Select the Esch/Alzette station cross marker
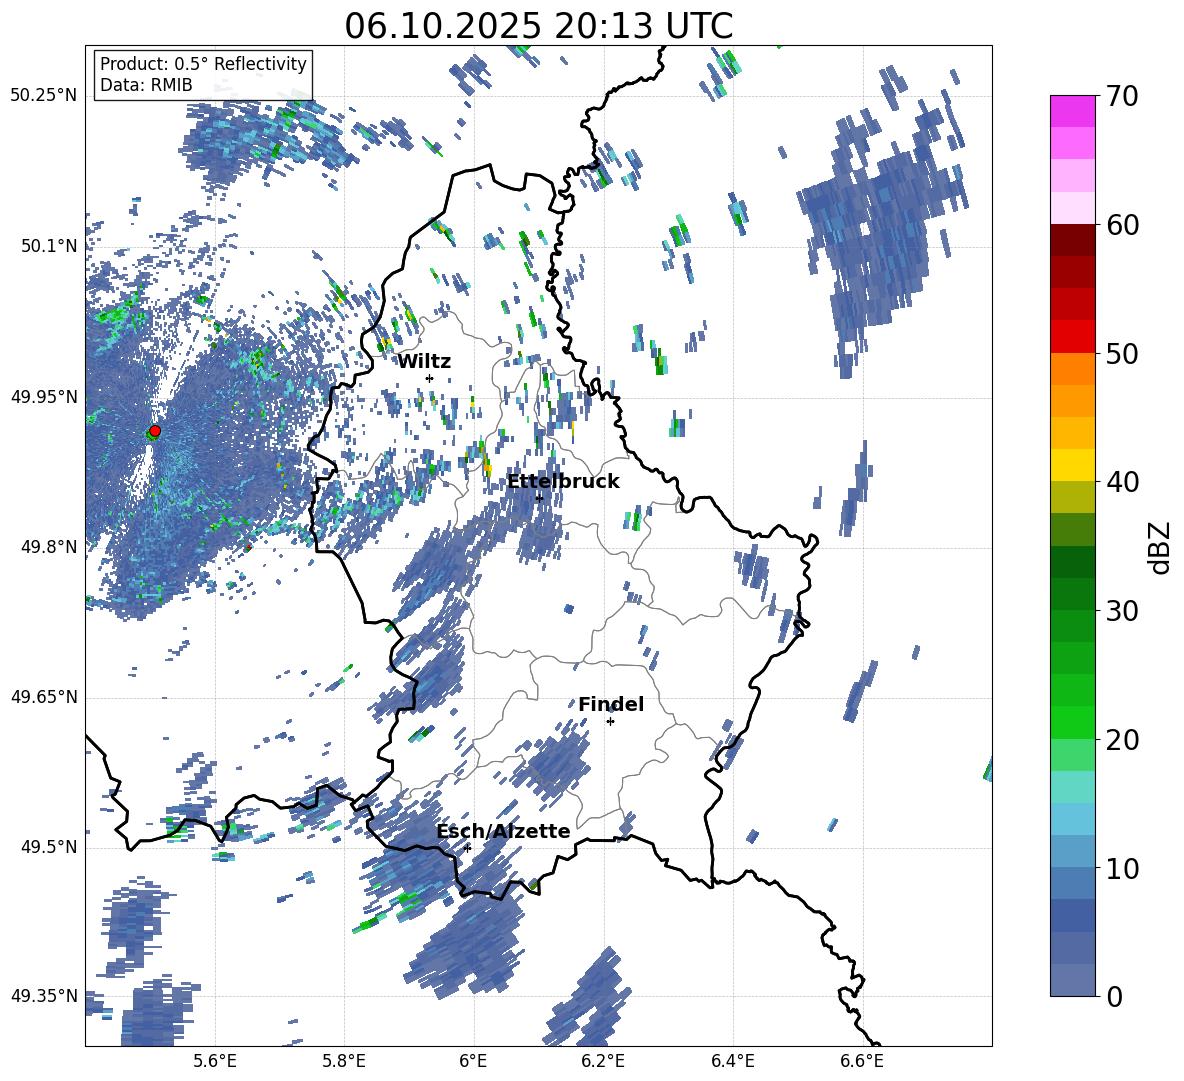Screen dimensions: 1184x1081 coord(467,848)
